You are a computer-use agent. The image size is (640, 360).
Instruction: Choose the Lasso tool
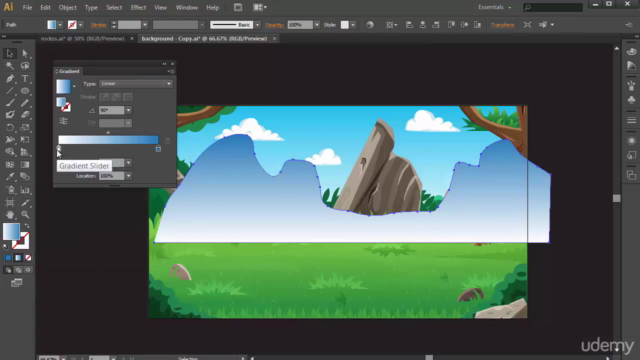[25, 66]
